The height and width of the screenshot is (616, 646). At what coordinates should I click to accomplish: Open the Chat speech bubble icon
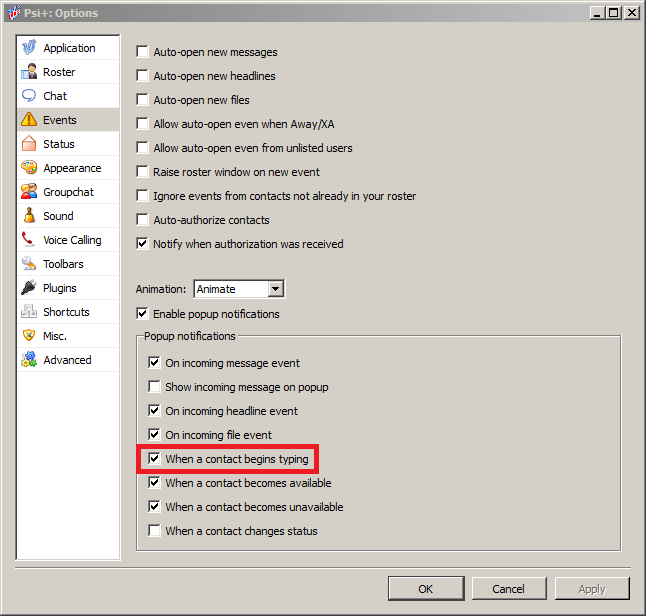click(29, 96)
